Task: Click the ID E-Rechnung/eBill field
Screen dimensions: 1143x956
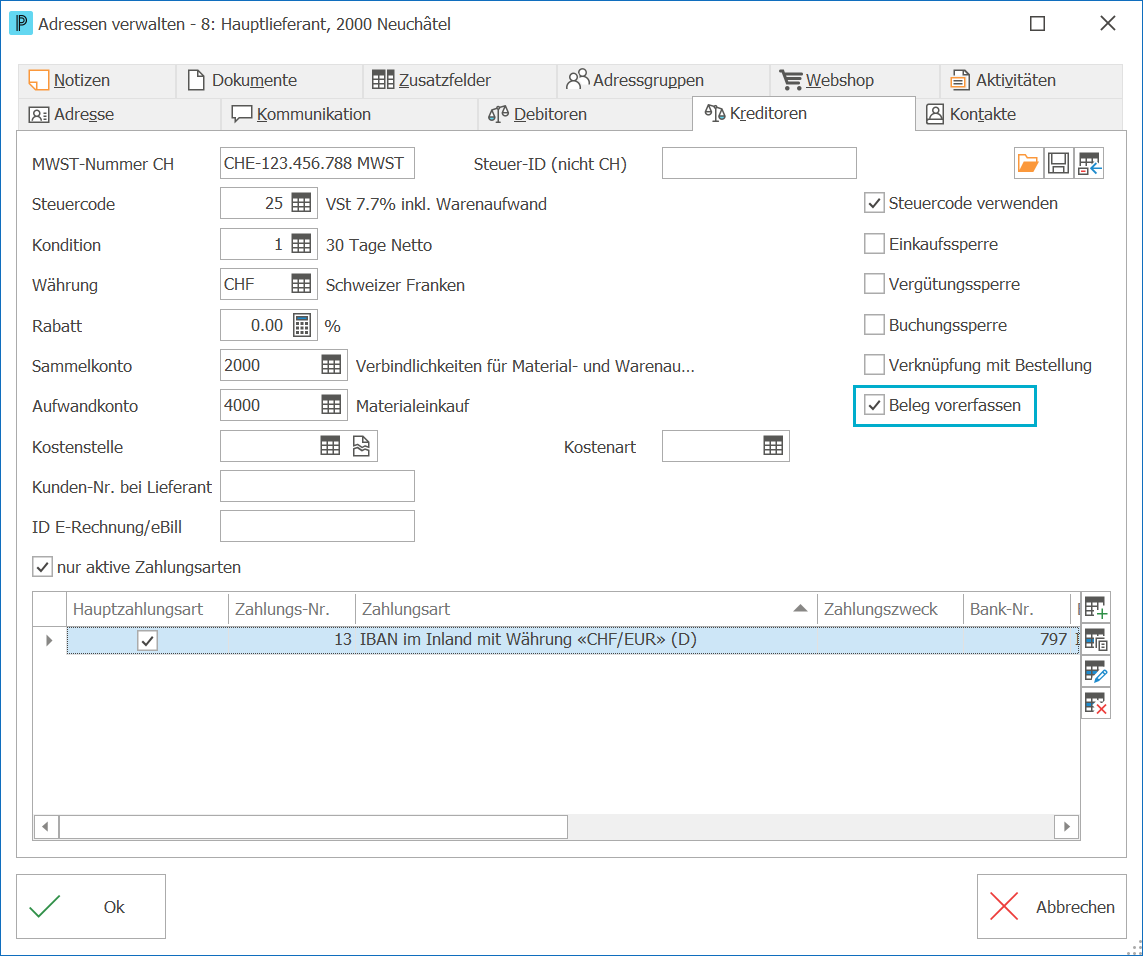Action: click(x=317, y=526)
